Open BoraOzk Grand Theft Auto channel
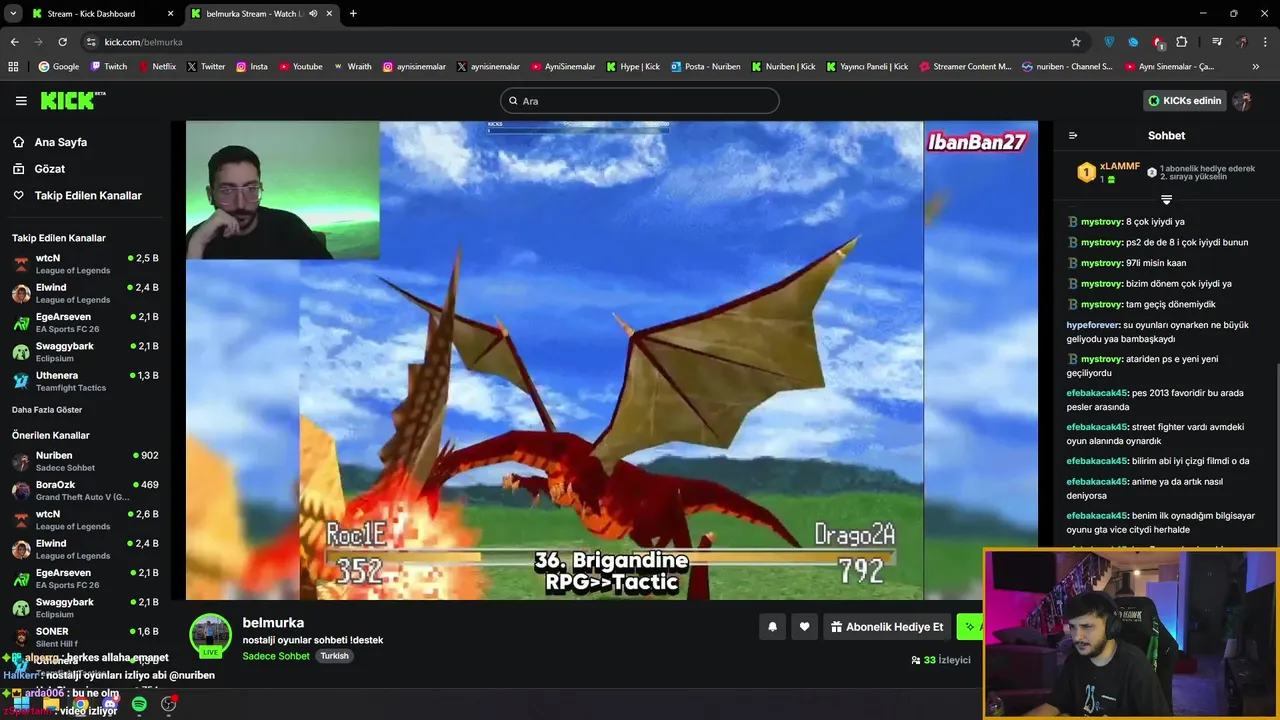 point(85,490)
